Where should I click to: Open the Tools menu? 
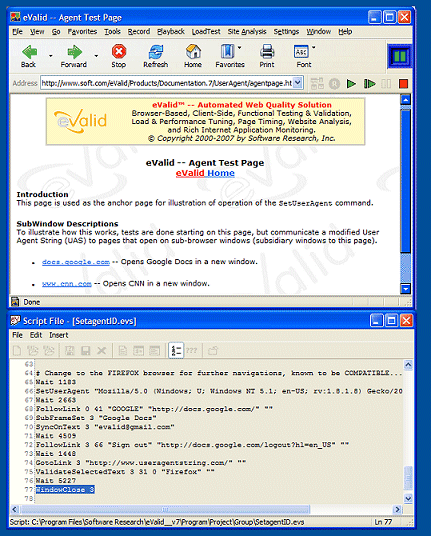(112, 32)
